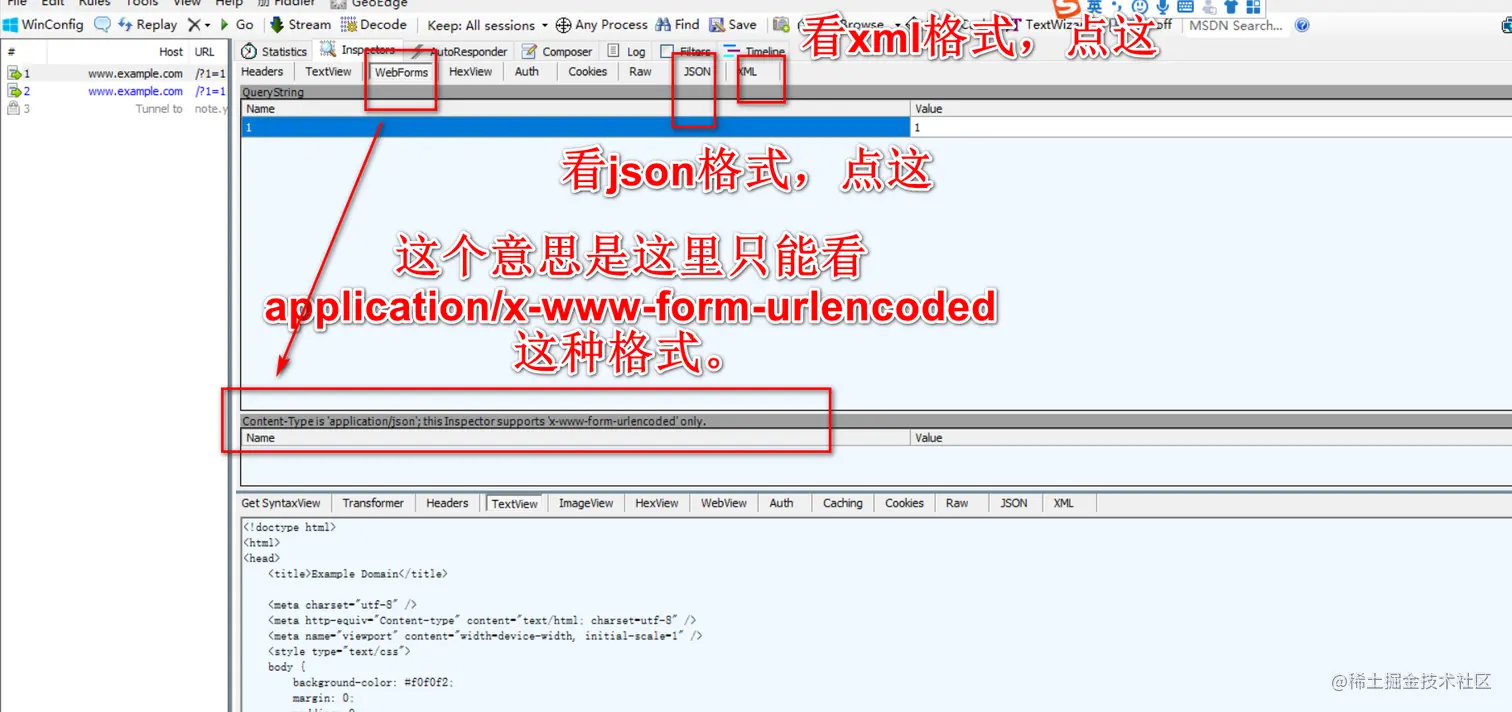Click the Go resume button
The image size is (1512, 712).
point(237,25)
